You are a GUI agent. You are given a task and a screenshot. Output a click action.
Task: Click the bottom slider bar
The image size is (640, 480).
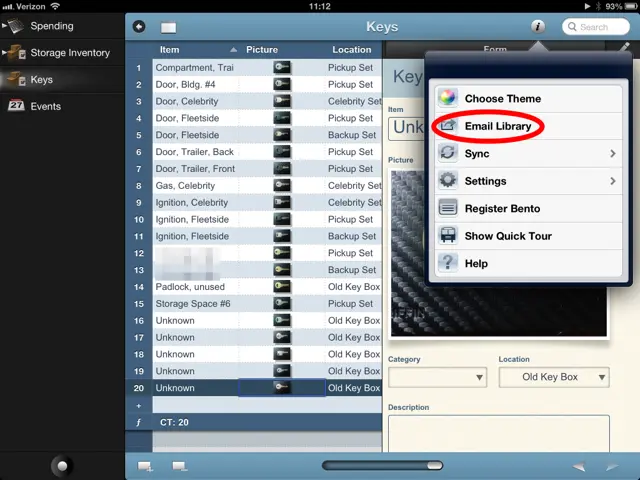382,465
